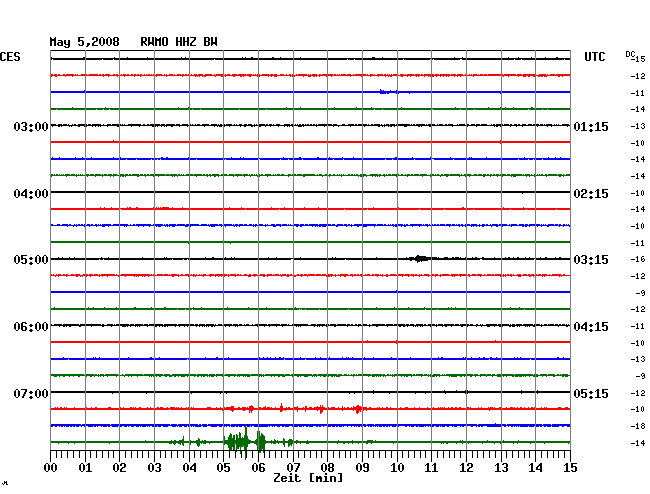
Task: Click the date label "May 5,2008"
Action: tap(85, 42)
